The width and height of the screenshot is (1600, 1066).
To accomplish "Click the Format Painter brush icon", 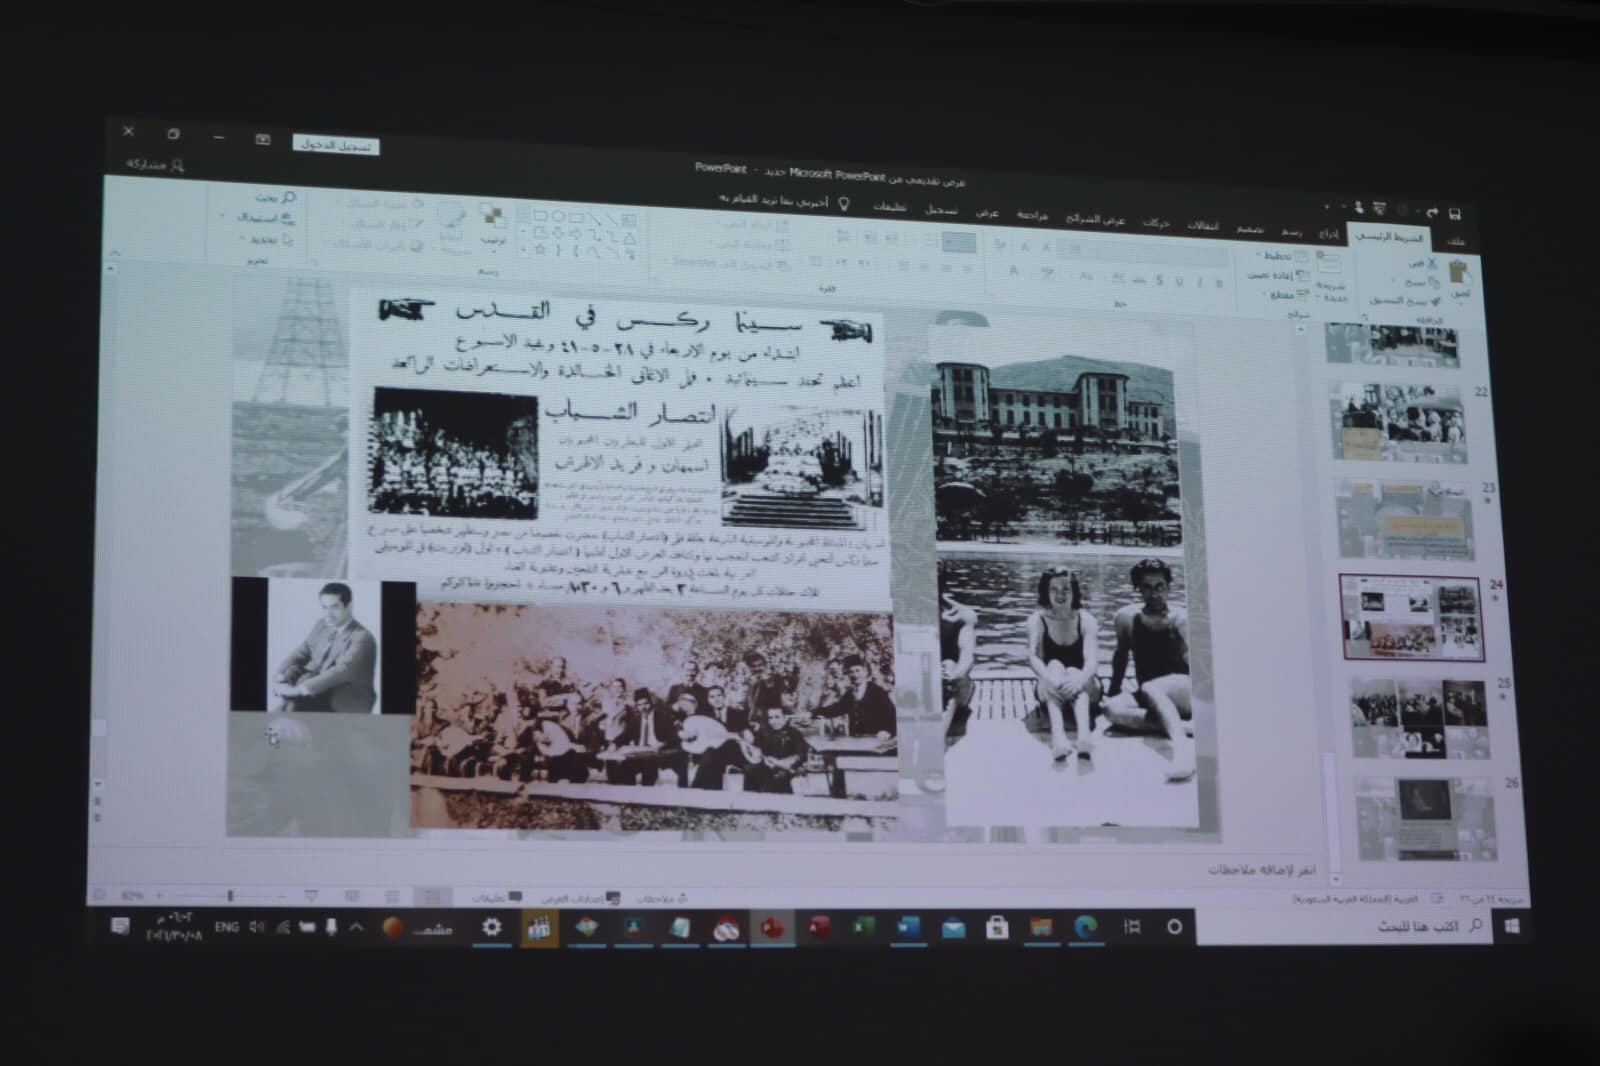I will [1436, 301].
